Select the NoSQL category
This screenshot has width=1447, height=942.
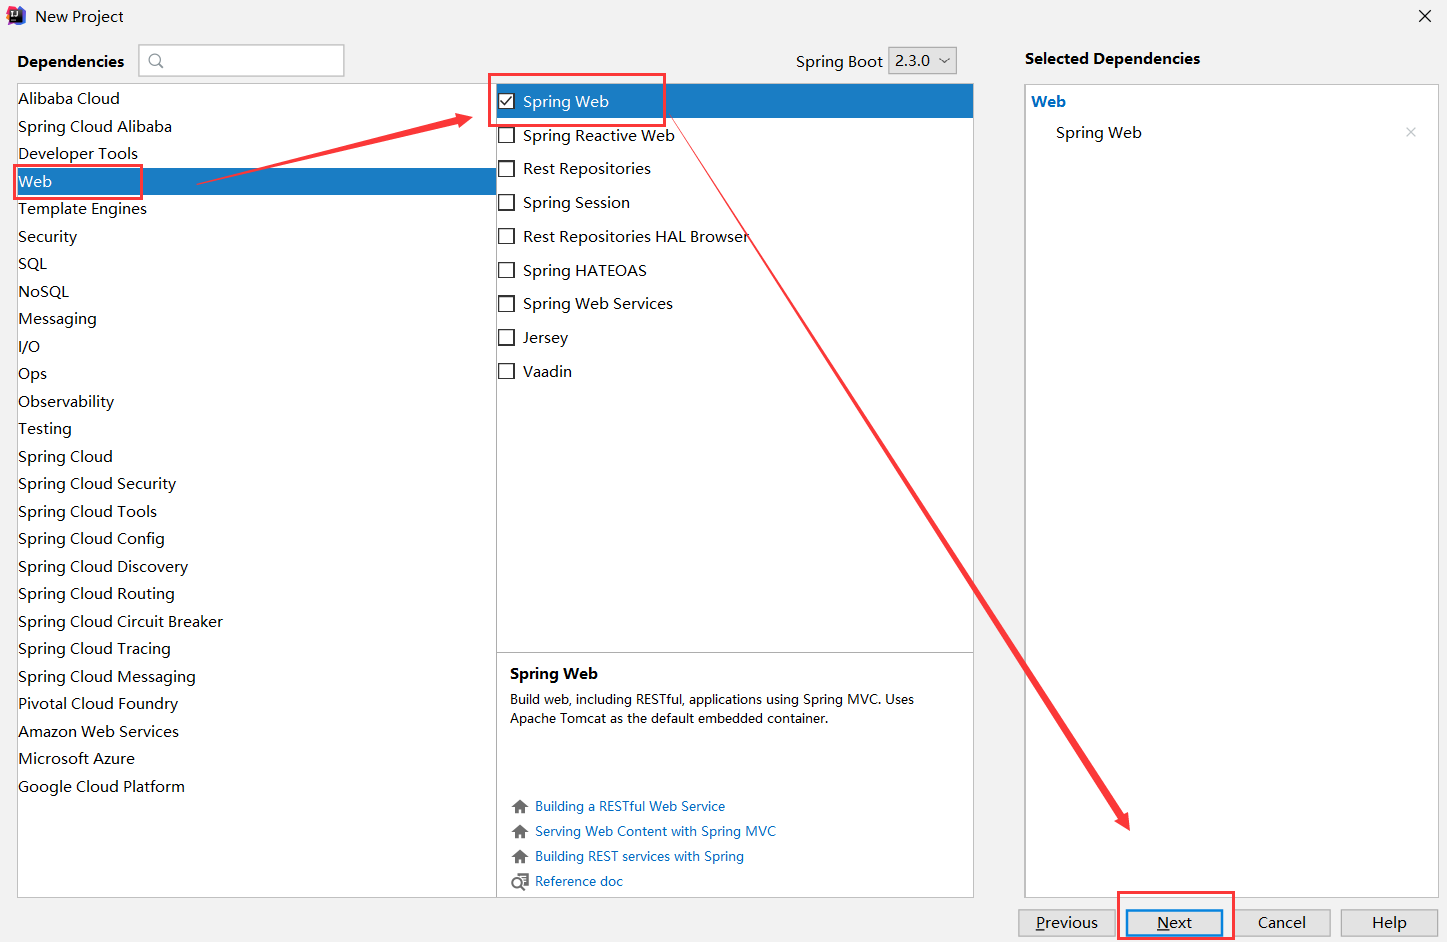(257, 291)
